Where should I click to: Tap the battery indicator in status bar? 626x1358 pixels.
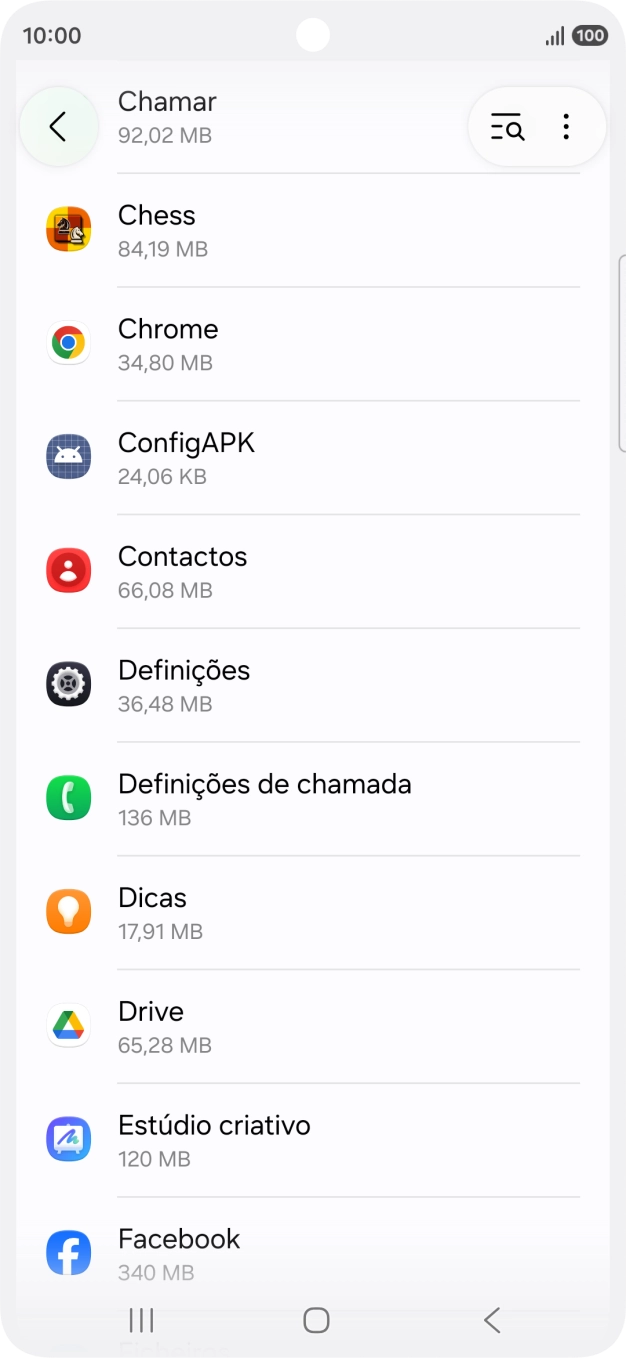click(591, 35)
